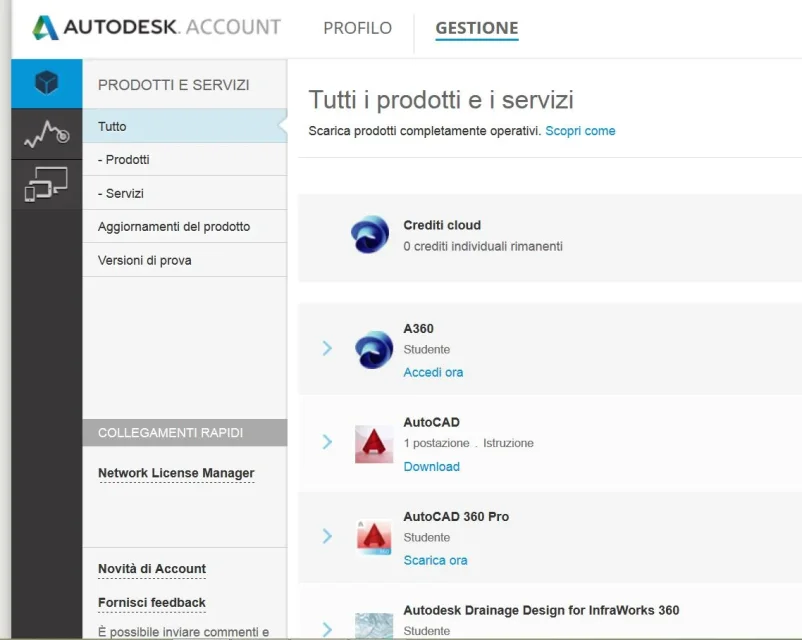
Task: Click Scarica ora under AutoCAD 360 Pro
Action: click(435, 560)
